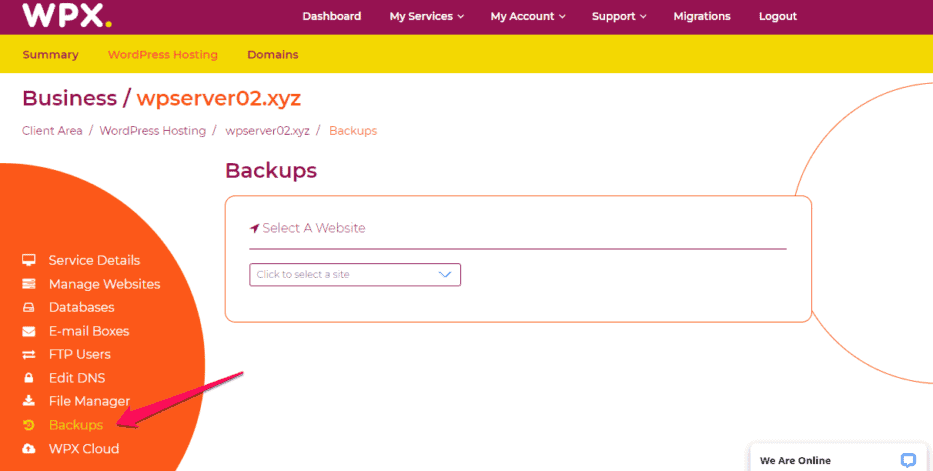Image resolution: width=933 pixels, height=471 pixels.
Task: Click the wpserver02.xyz page title
Action: point(218,98)
